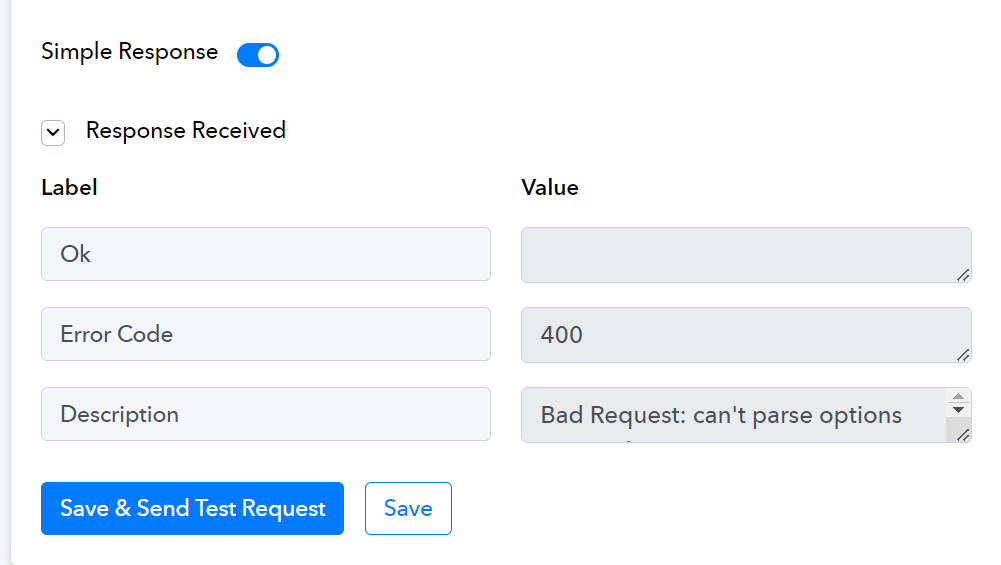1001x565 pixels.
Task: Click the down arrow in the Description value scrollbar
Action: click(958, 409)
